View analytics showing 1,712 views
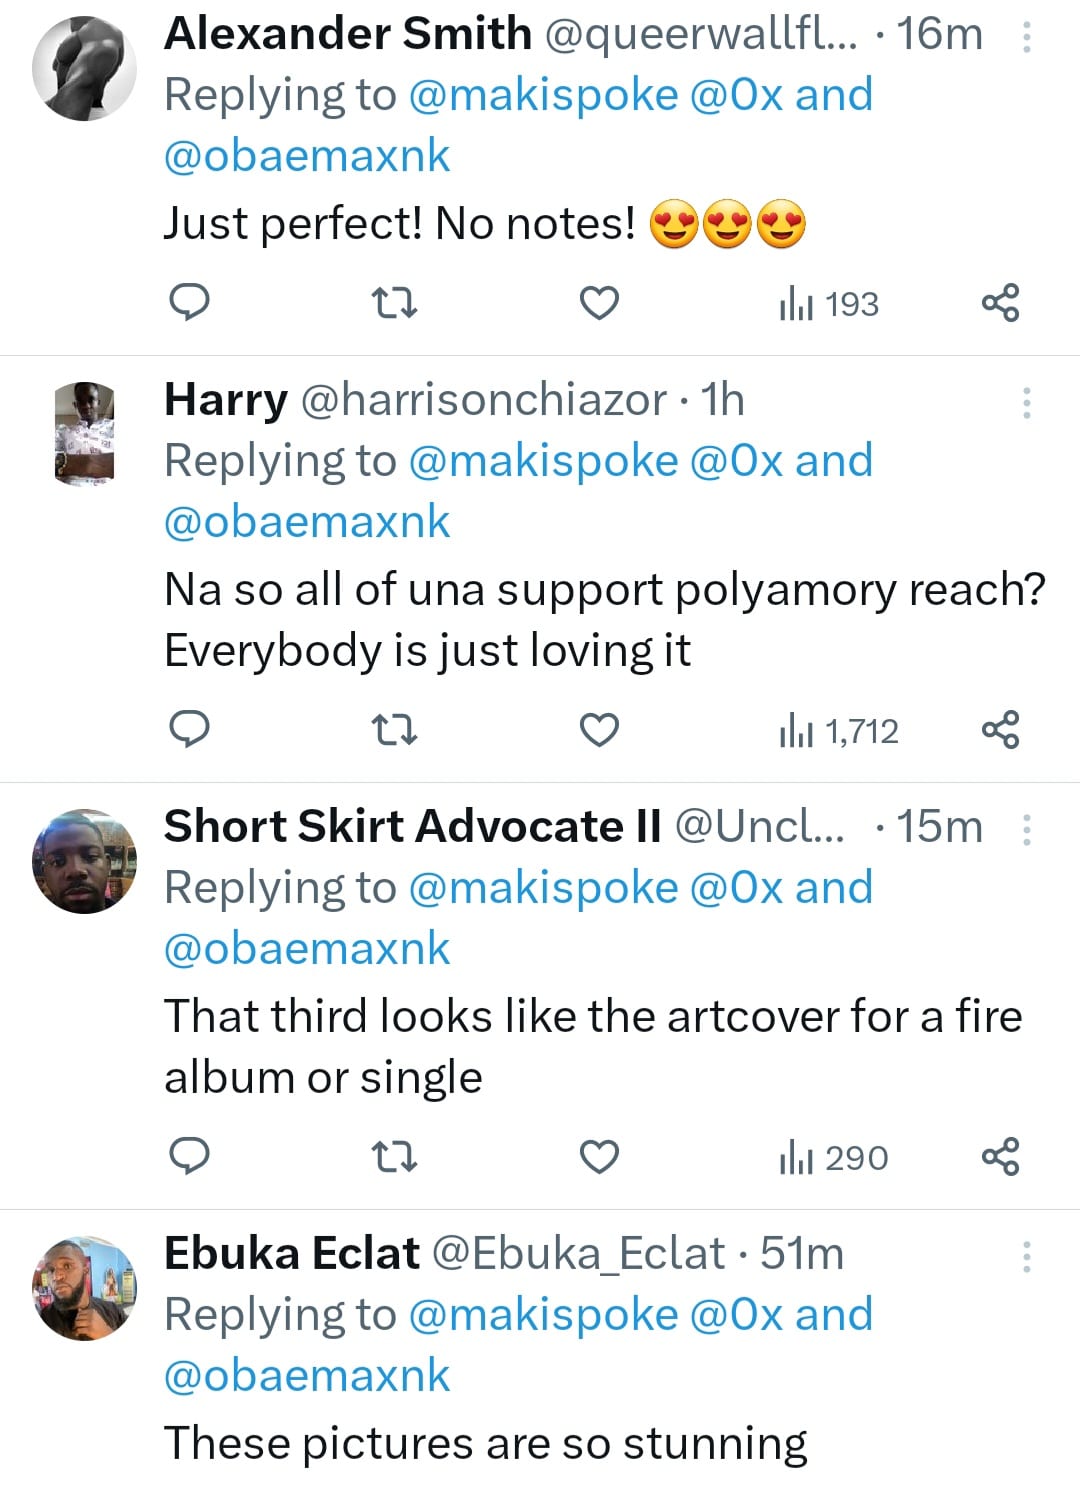 (838, 731)
